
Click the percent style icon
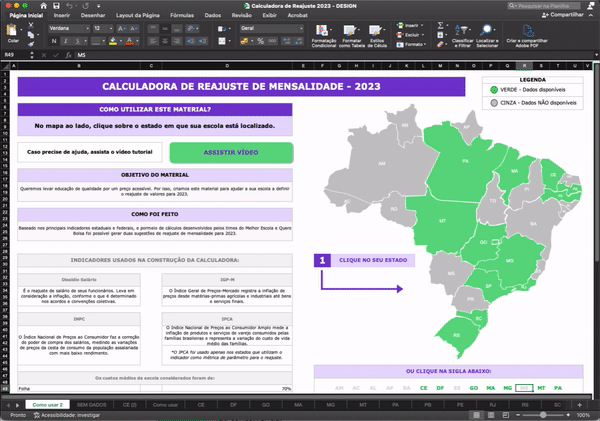pos(261,41)
